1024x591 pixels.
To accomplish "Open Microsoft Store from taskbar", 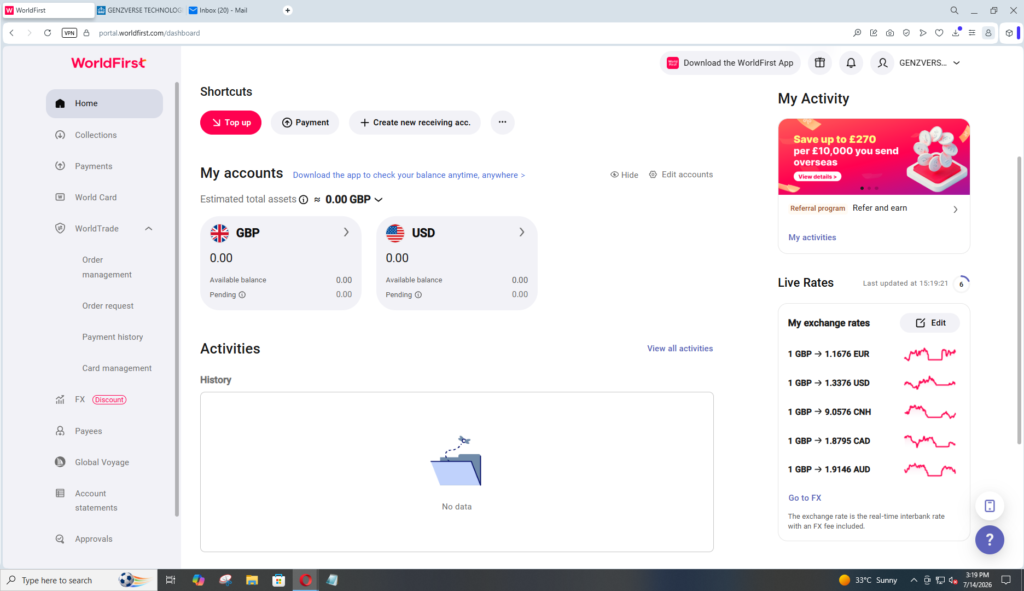I will click(279, 580).
